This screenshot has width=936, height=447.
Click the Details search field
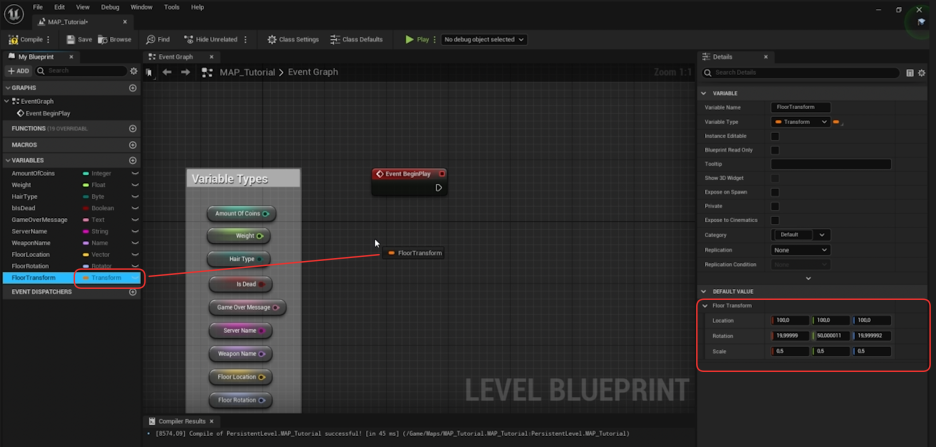pyautogui.click(x=800, y=73)
